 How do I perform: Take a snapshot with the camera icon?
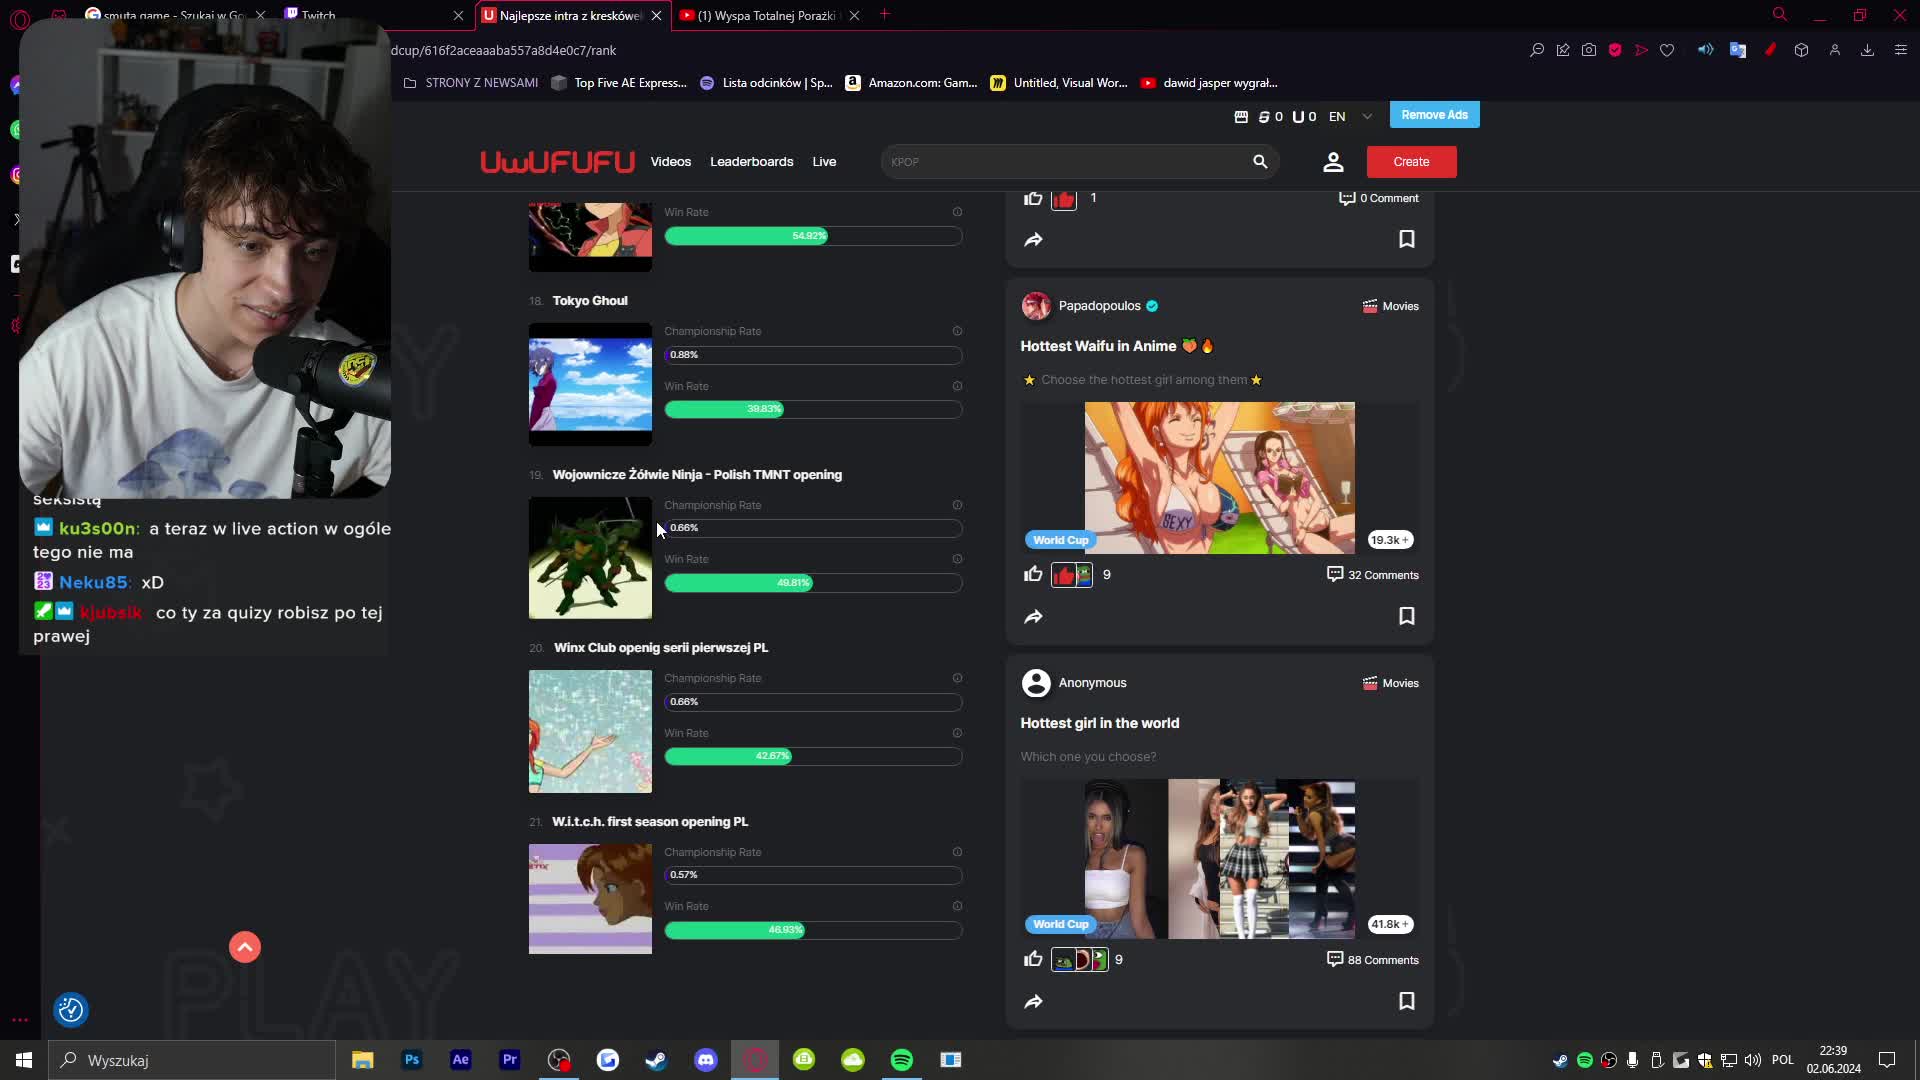(x=1589, y=50)
